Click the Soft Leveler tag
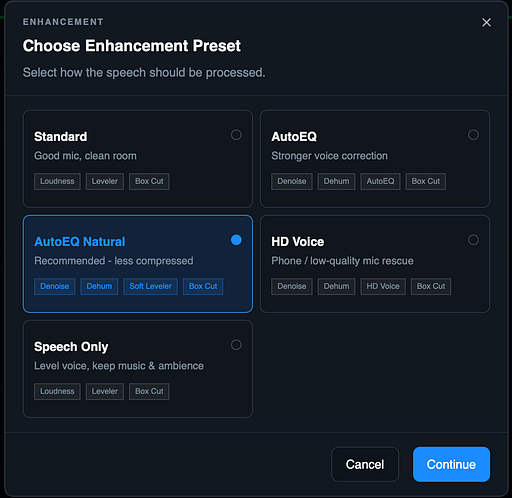This screenshot has height=498, width=512. click(150, 286)
